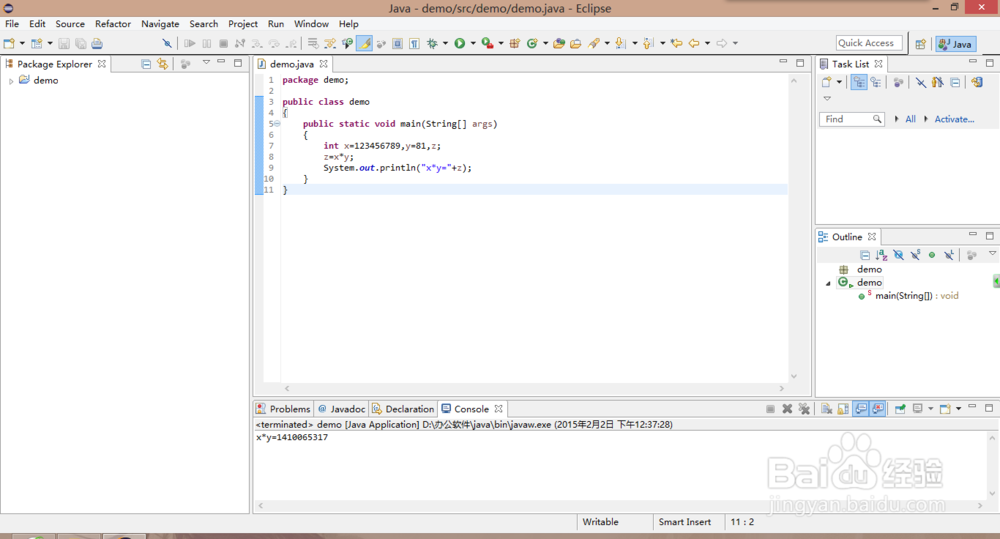Click the Save icon in toolbar

[64, 43]
